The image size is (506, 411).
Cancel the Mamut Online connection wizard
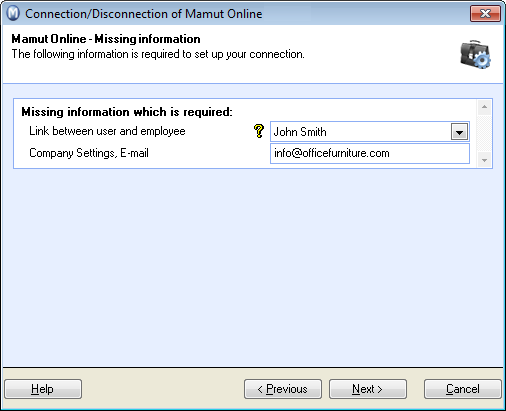click(463, 389)
